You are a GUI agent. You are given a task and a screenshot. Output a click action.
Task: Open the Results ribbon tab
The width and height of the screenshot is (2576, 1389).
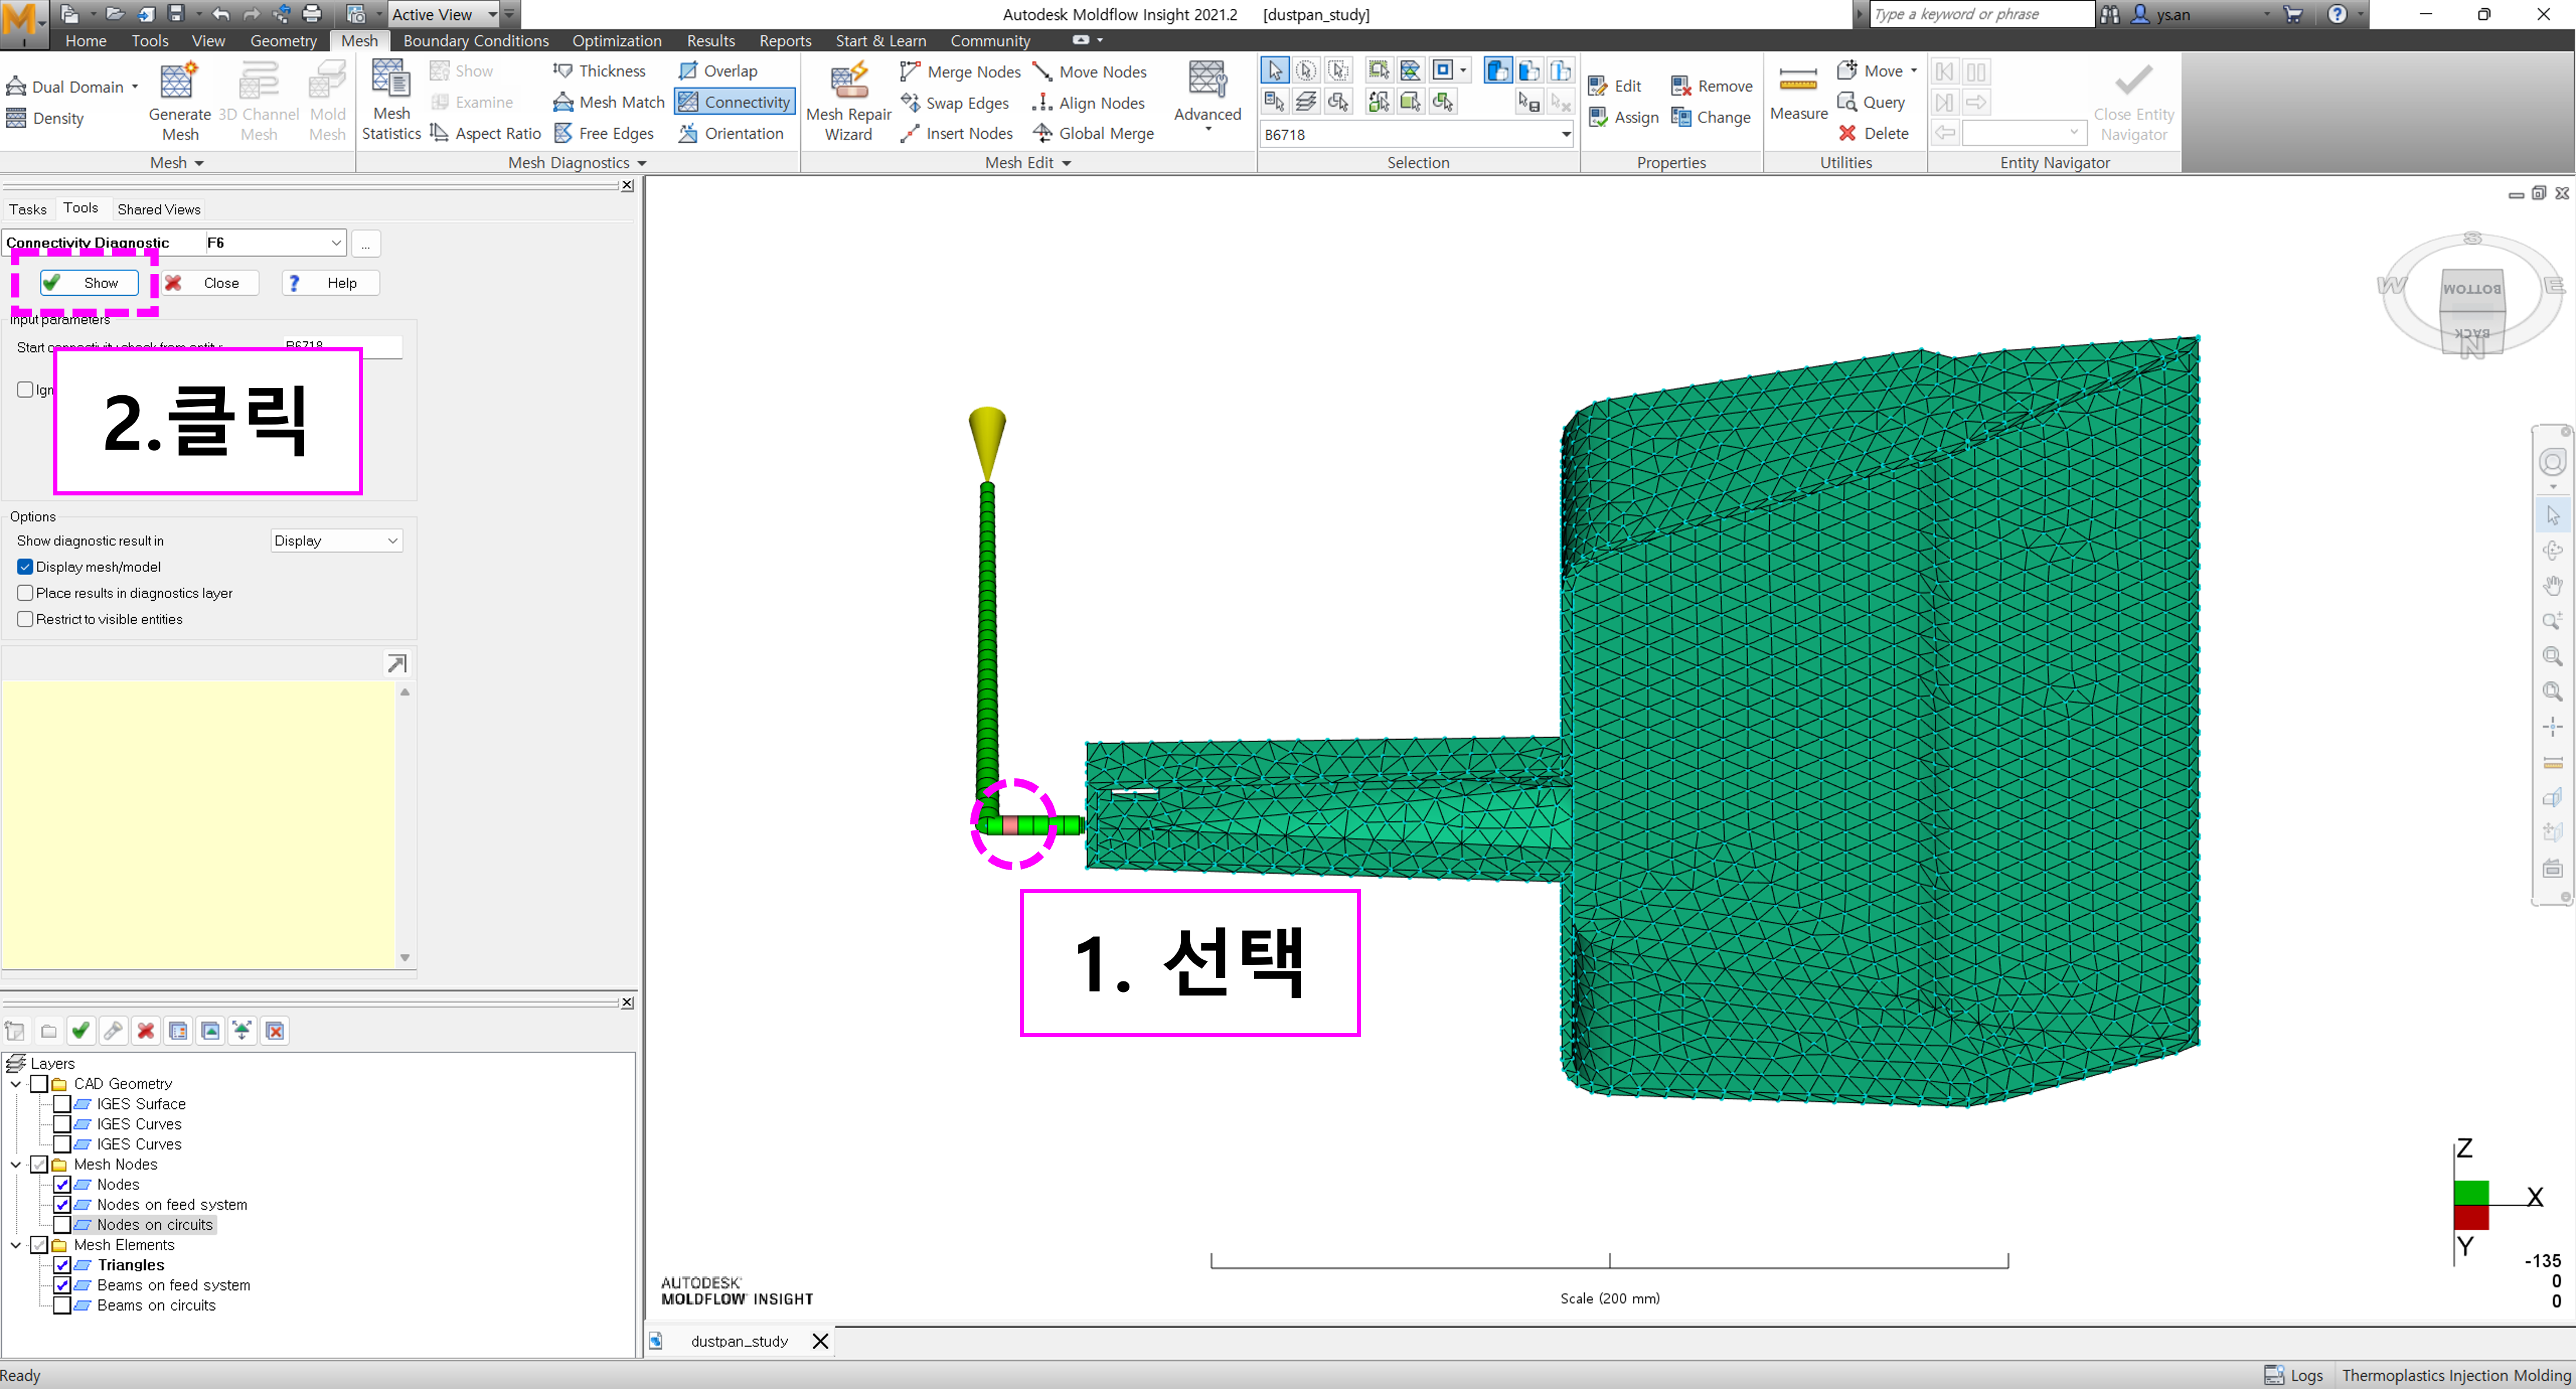coord(710,40)
